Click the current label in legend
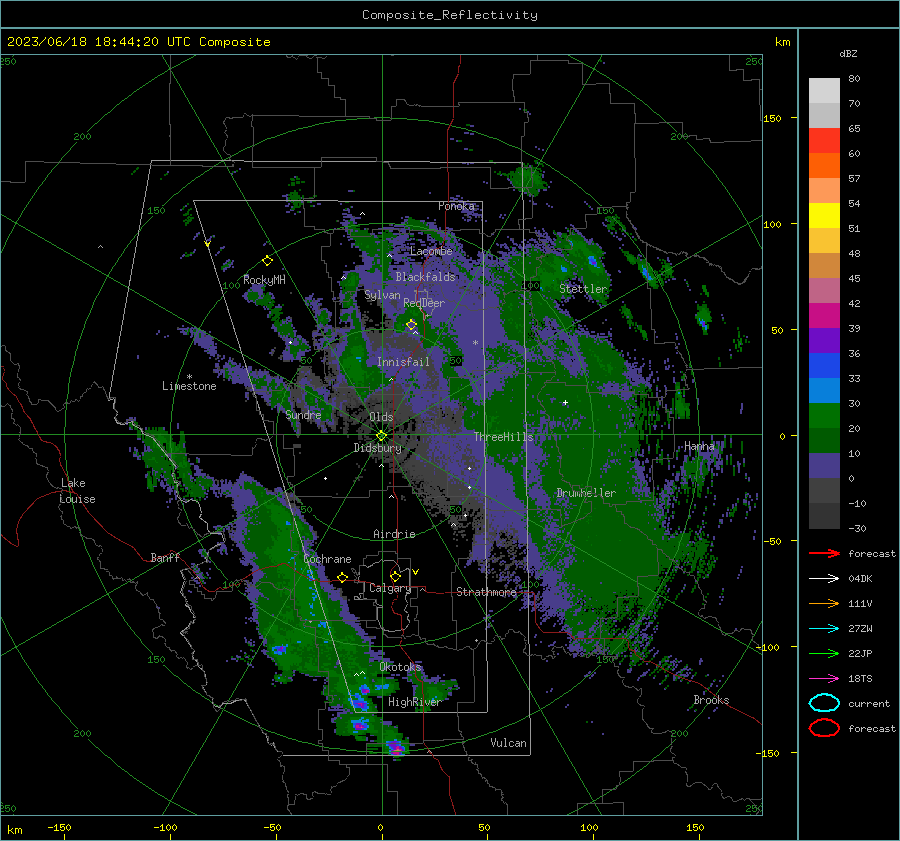Viewport: 900px width, 841px height. [869, 704]
